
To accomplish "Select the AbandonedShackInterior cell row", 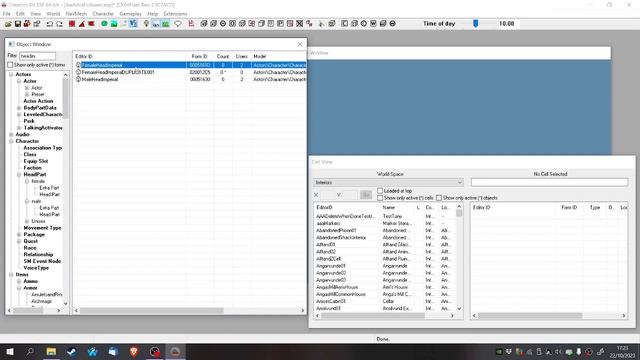I will [386, 238].
